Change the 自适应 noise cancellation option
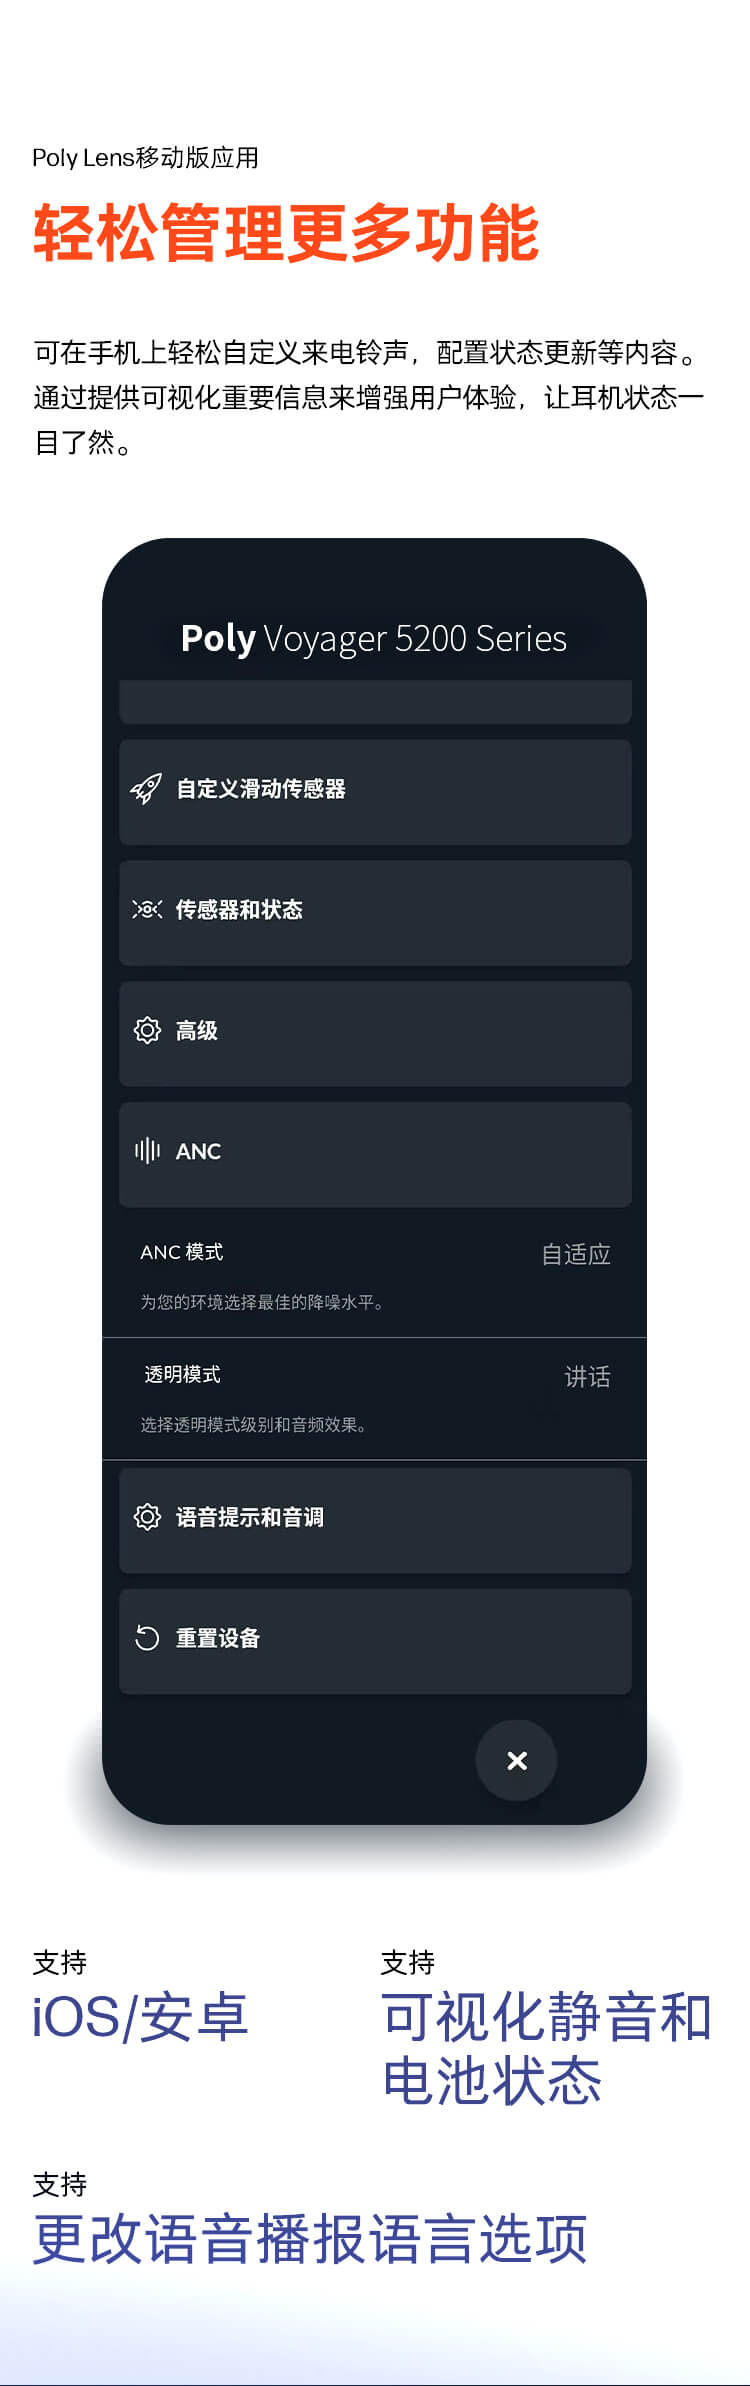The height and width of the screenshot is (2386, 750). 578,1253
